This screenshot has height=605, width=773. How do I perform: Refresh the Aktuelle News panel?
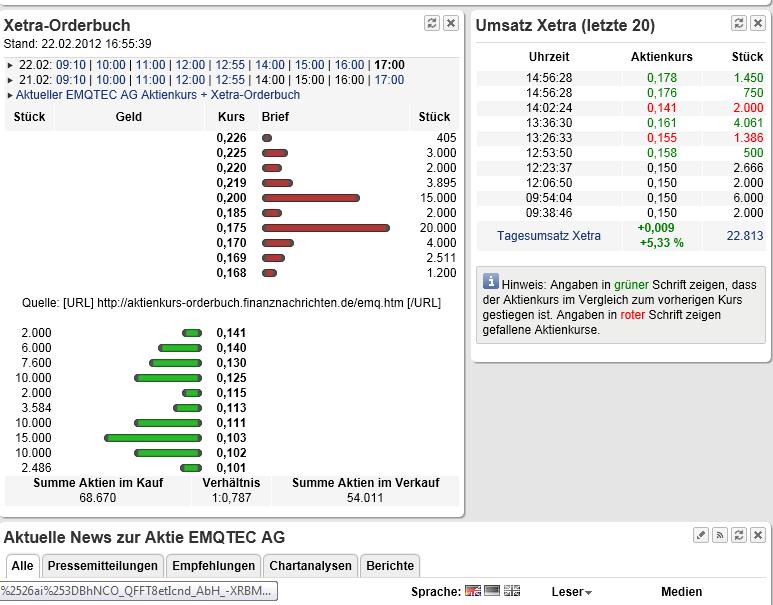(738, 535)
